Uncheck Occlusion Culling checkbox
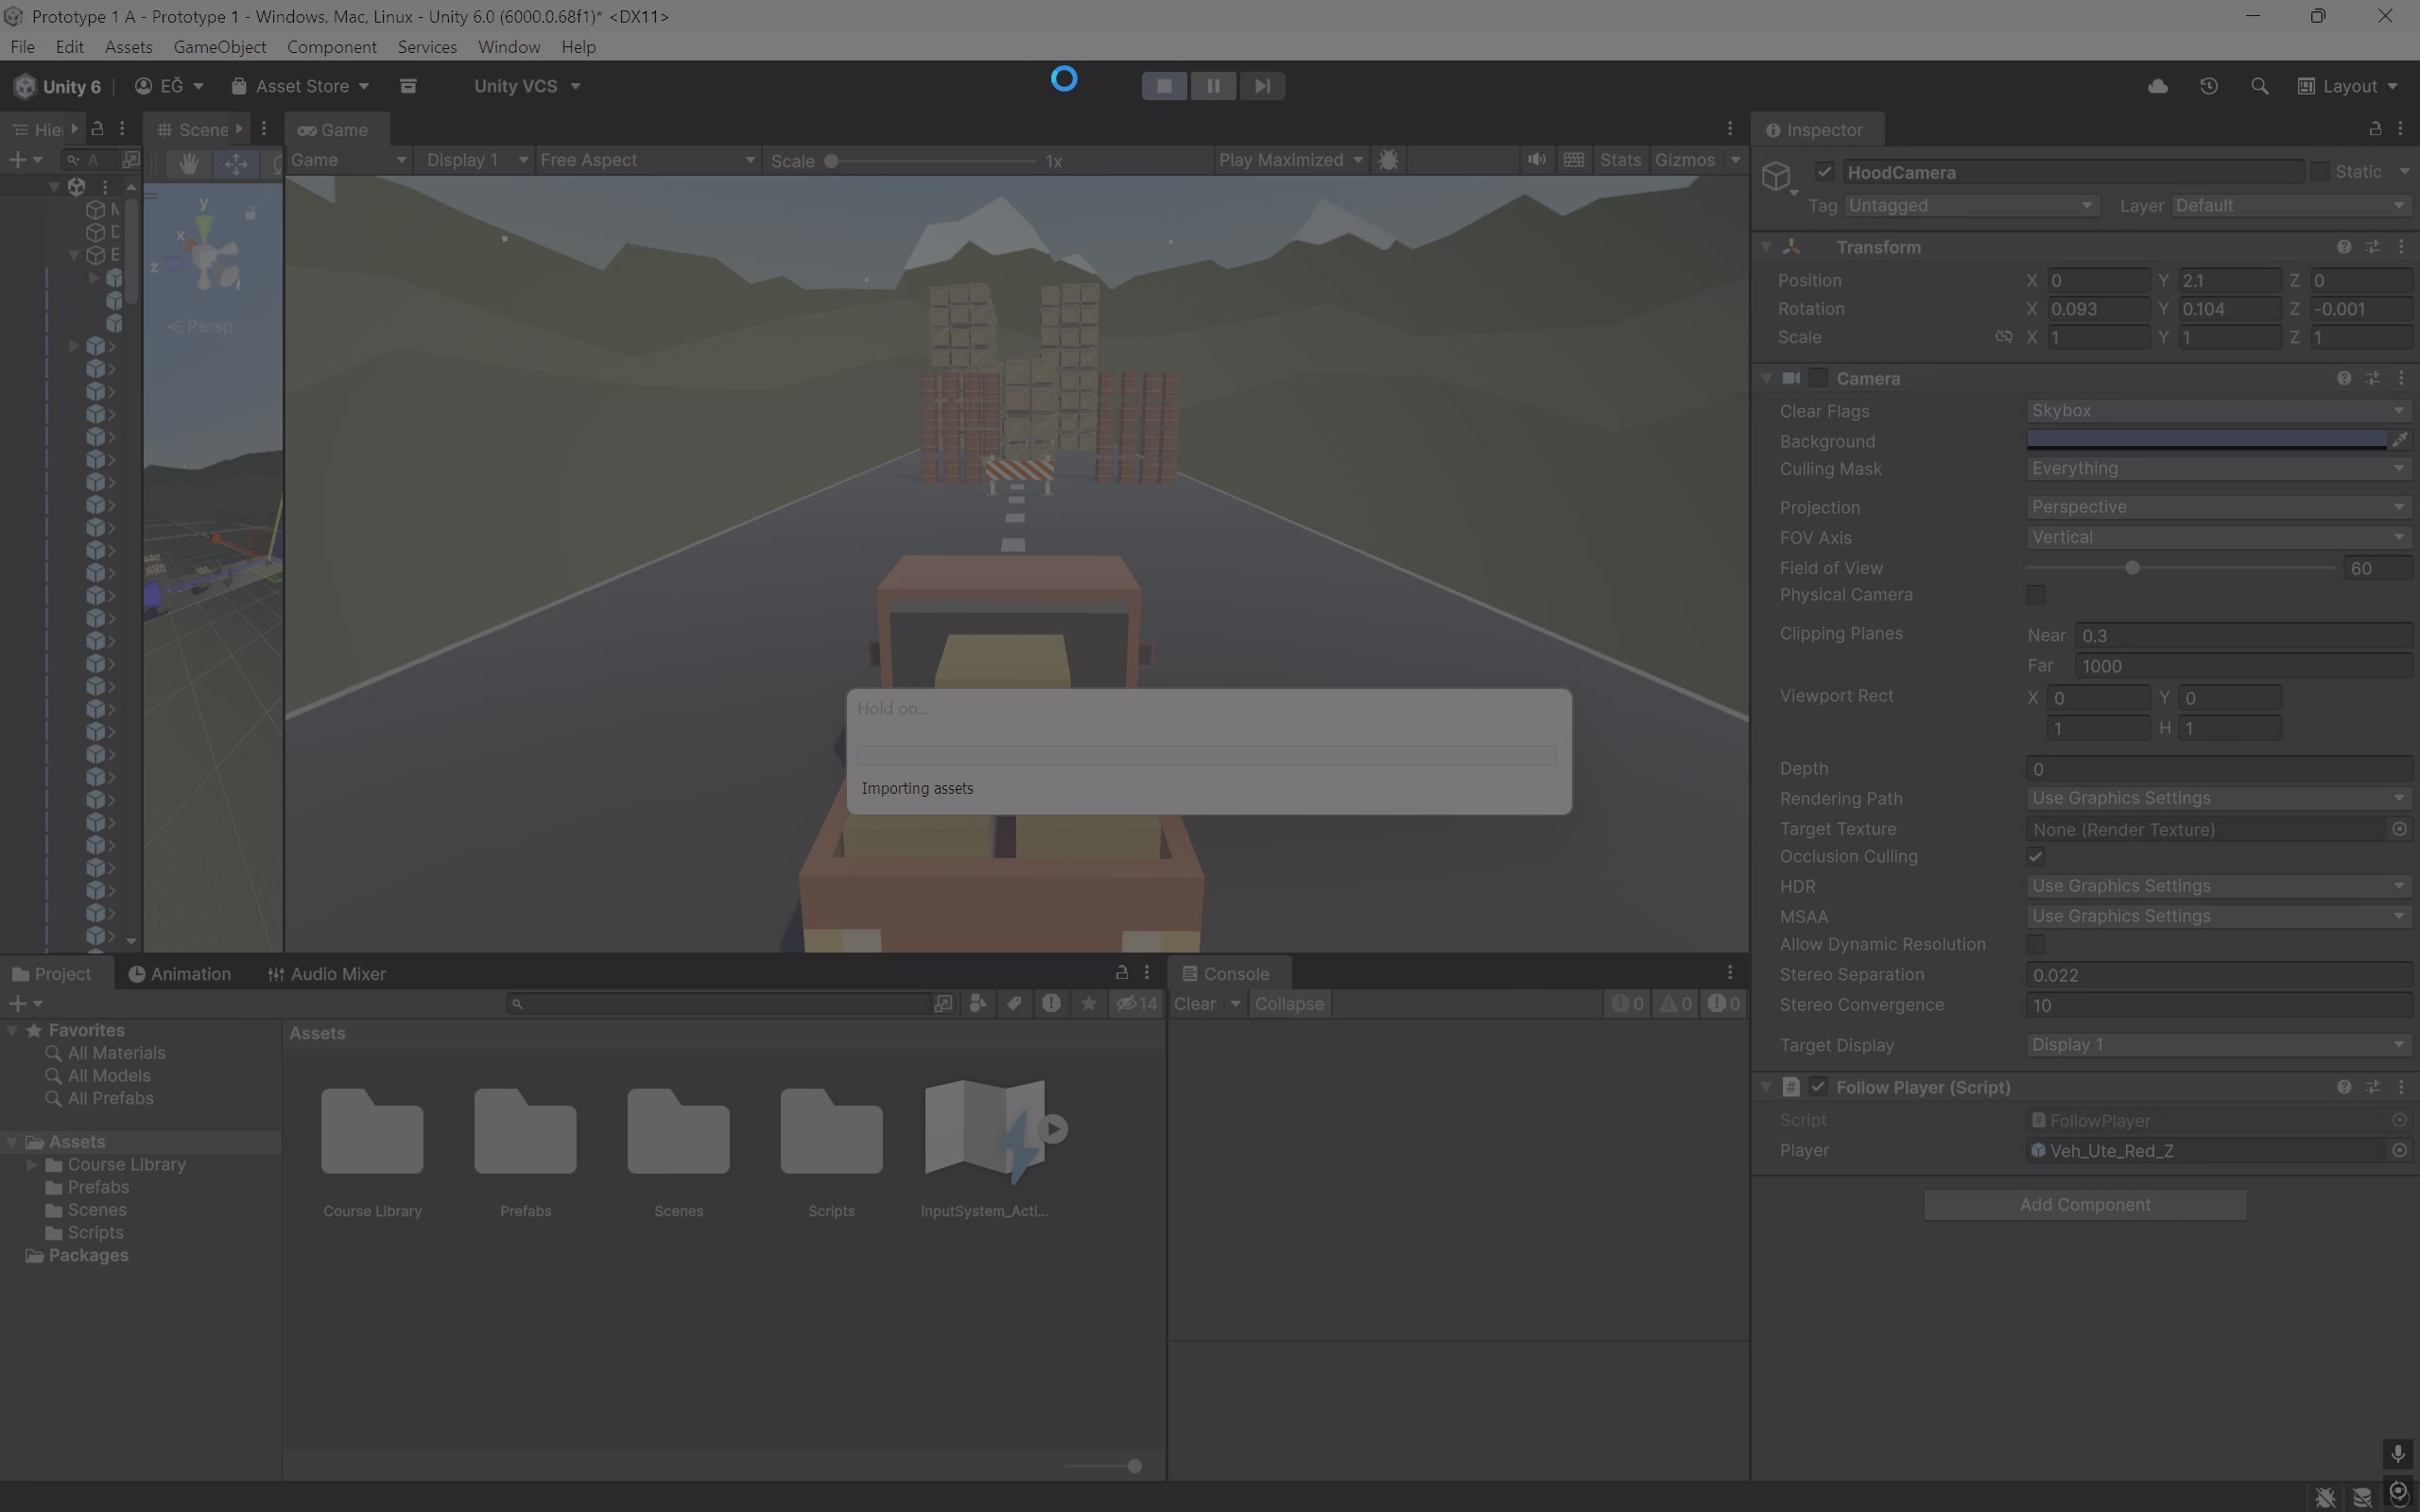This screenshot has width=2420, height=1512. pos(2035,857)
